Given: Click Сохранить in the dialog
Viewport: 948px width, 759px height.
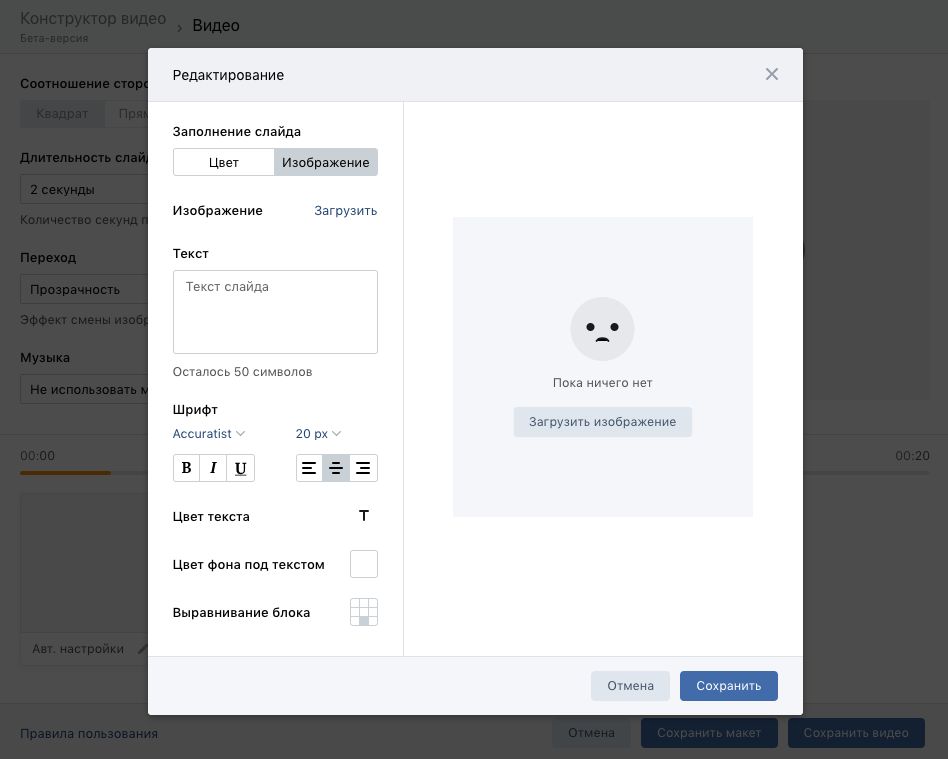Looking at the screenshot, I should (x=728, y=686).
